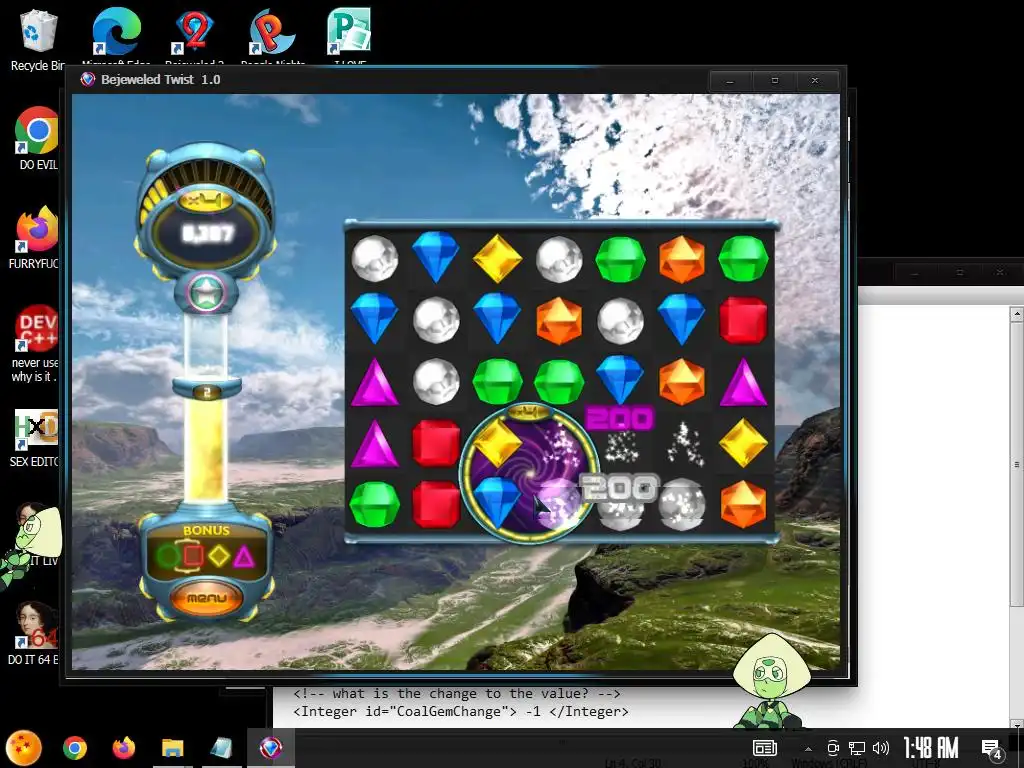The width and height of the screenshot is (1024, 768).
Task: Click the Start button on the taskbar
Action: point(24,748)
